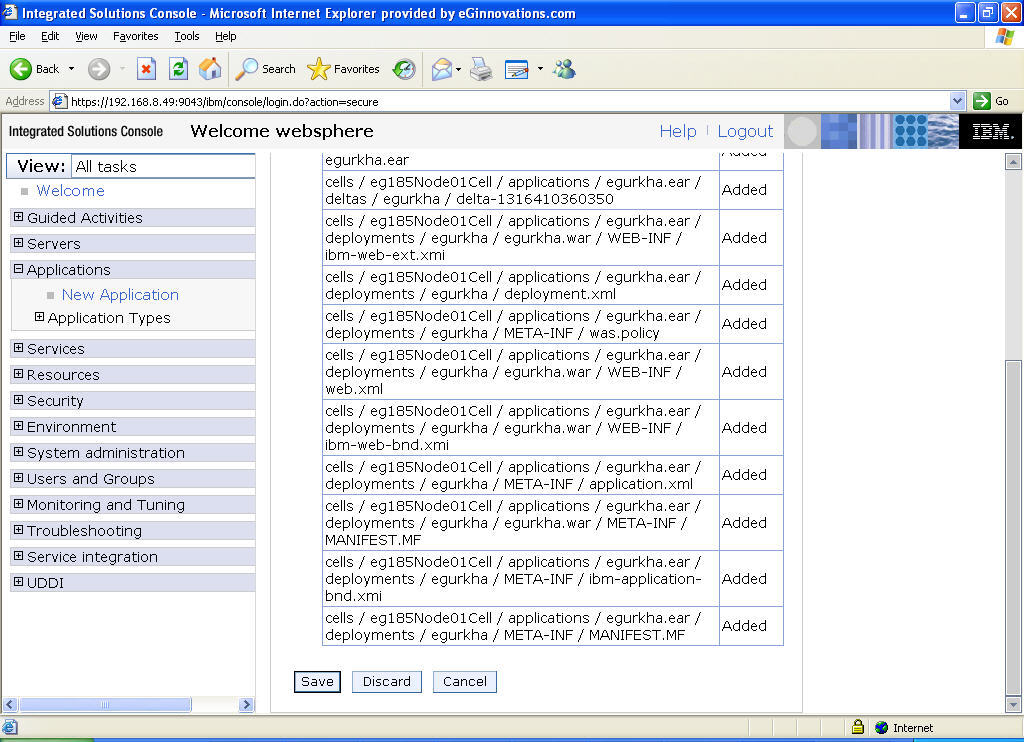Expand the System administration section
Image resolution: width=1024 pixels, height=742 pixels.
click(x=18, y=452)
